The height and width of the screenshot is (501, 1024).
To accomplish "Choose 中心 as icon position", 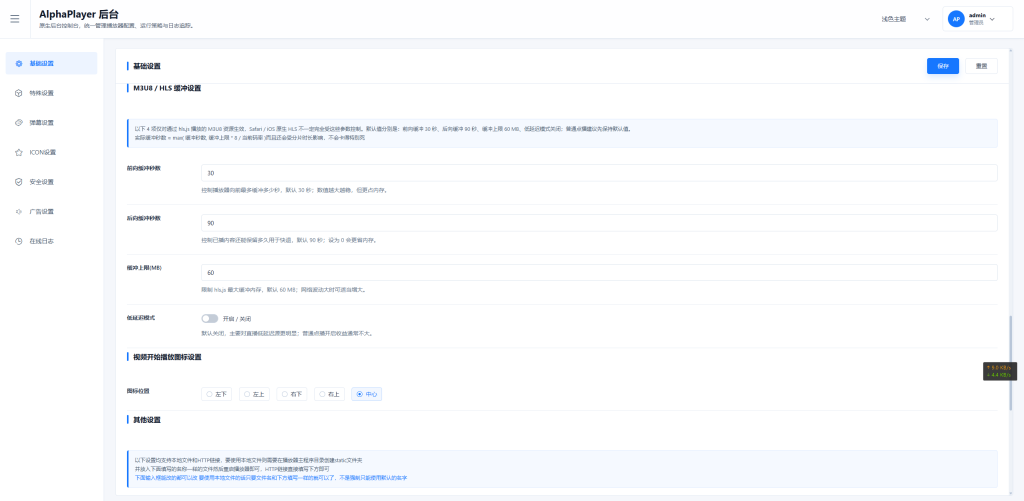I will click(366, 394).
